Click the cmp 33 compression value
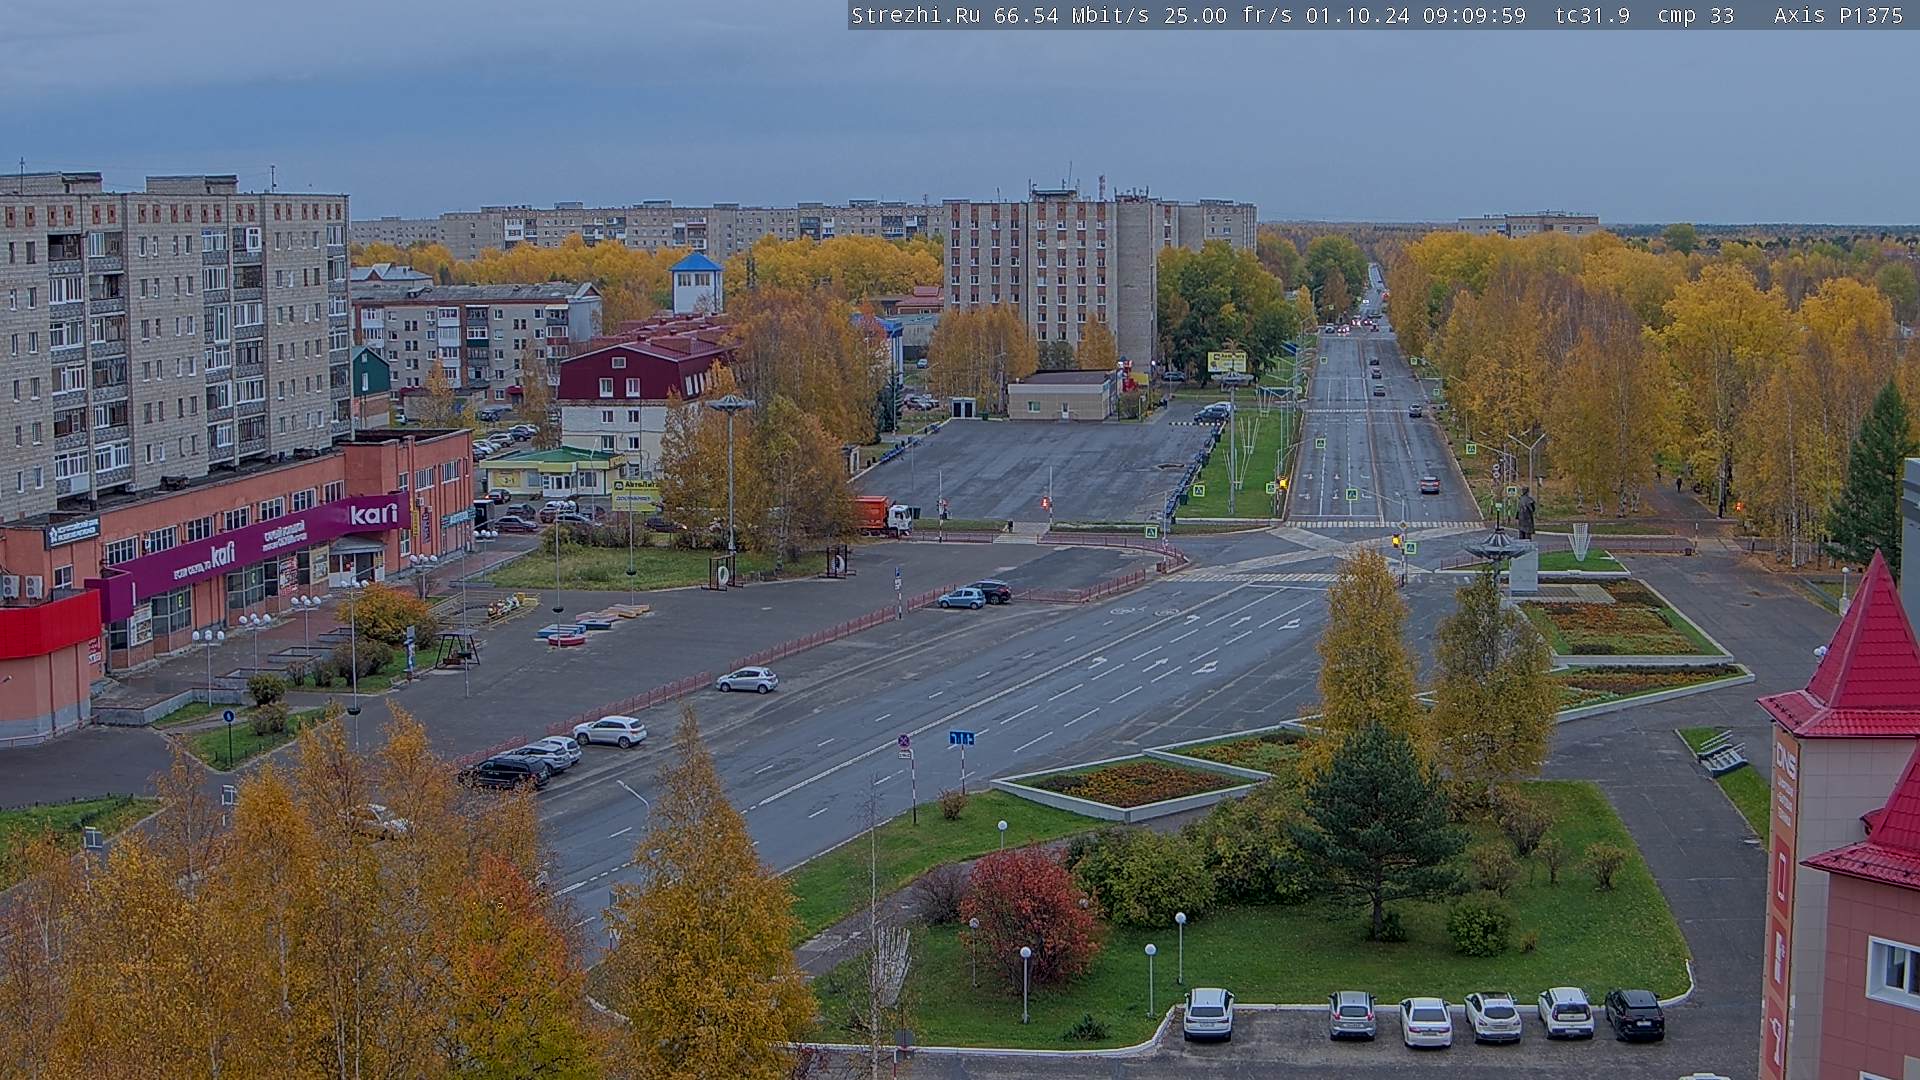The width and height of the screenshot is (1920, 1080). tap(1695, 15)
